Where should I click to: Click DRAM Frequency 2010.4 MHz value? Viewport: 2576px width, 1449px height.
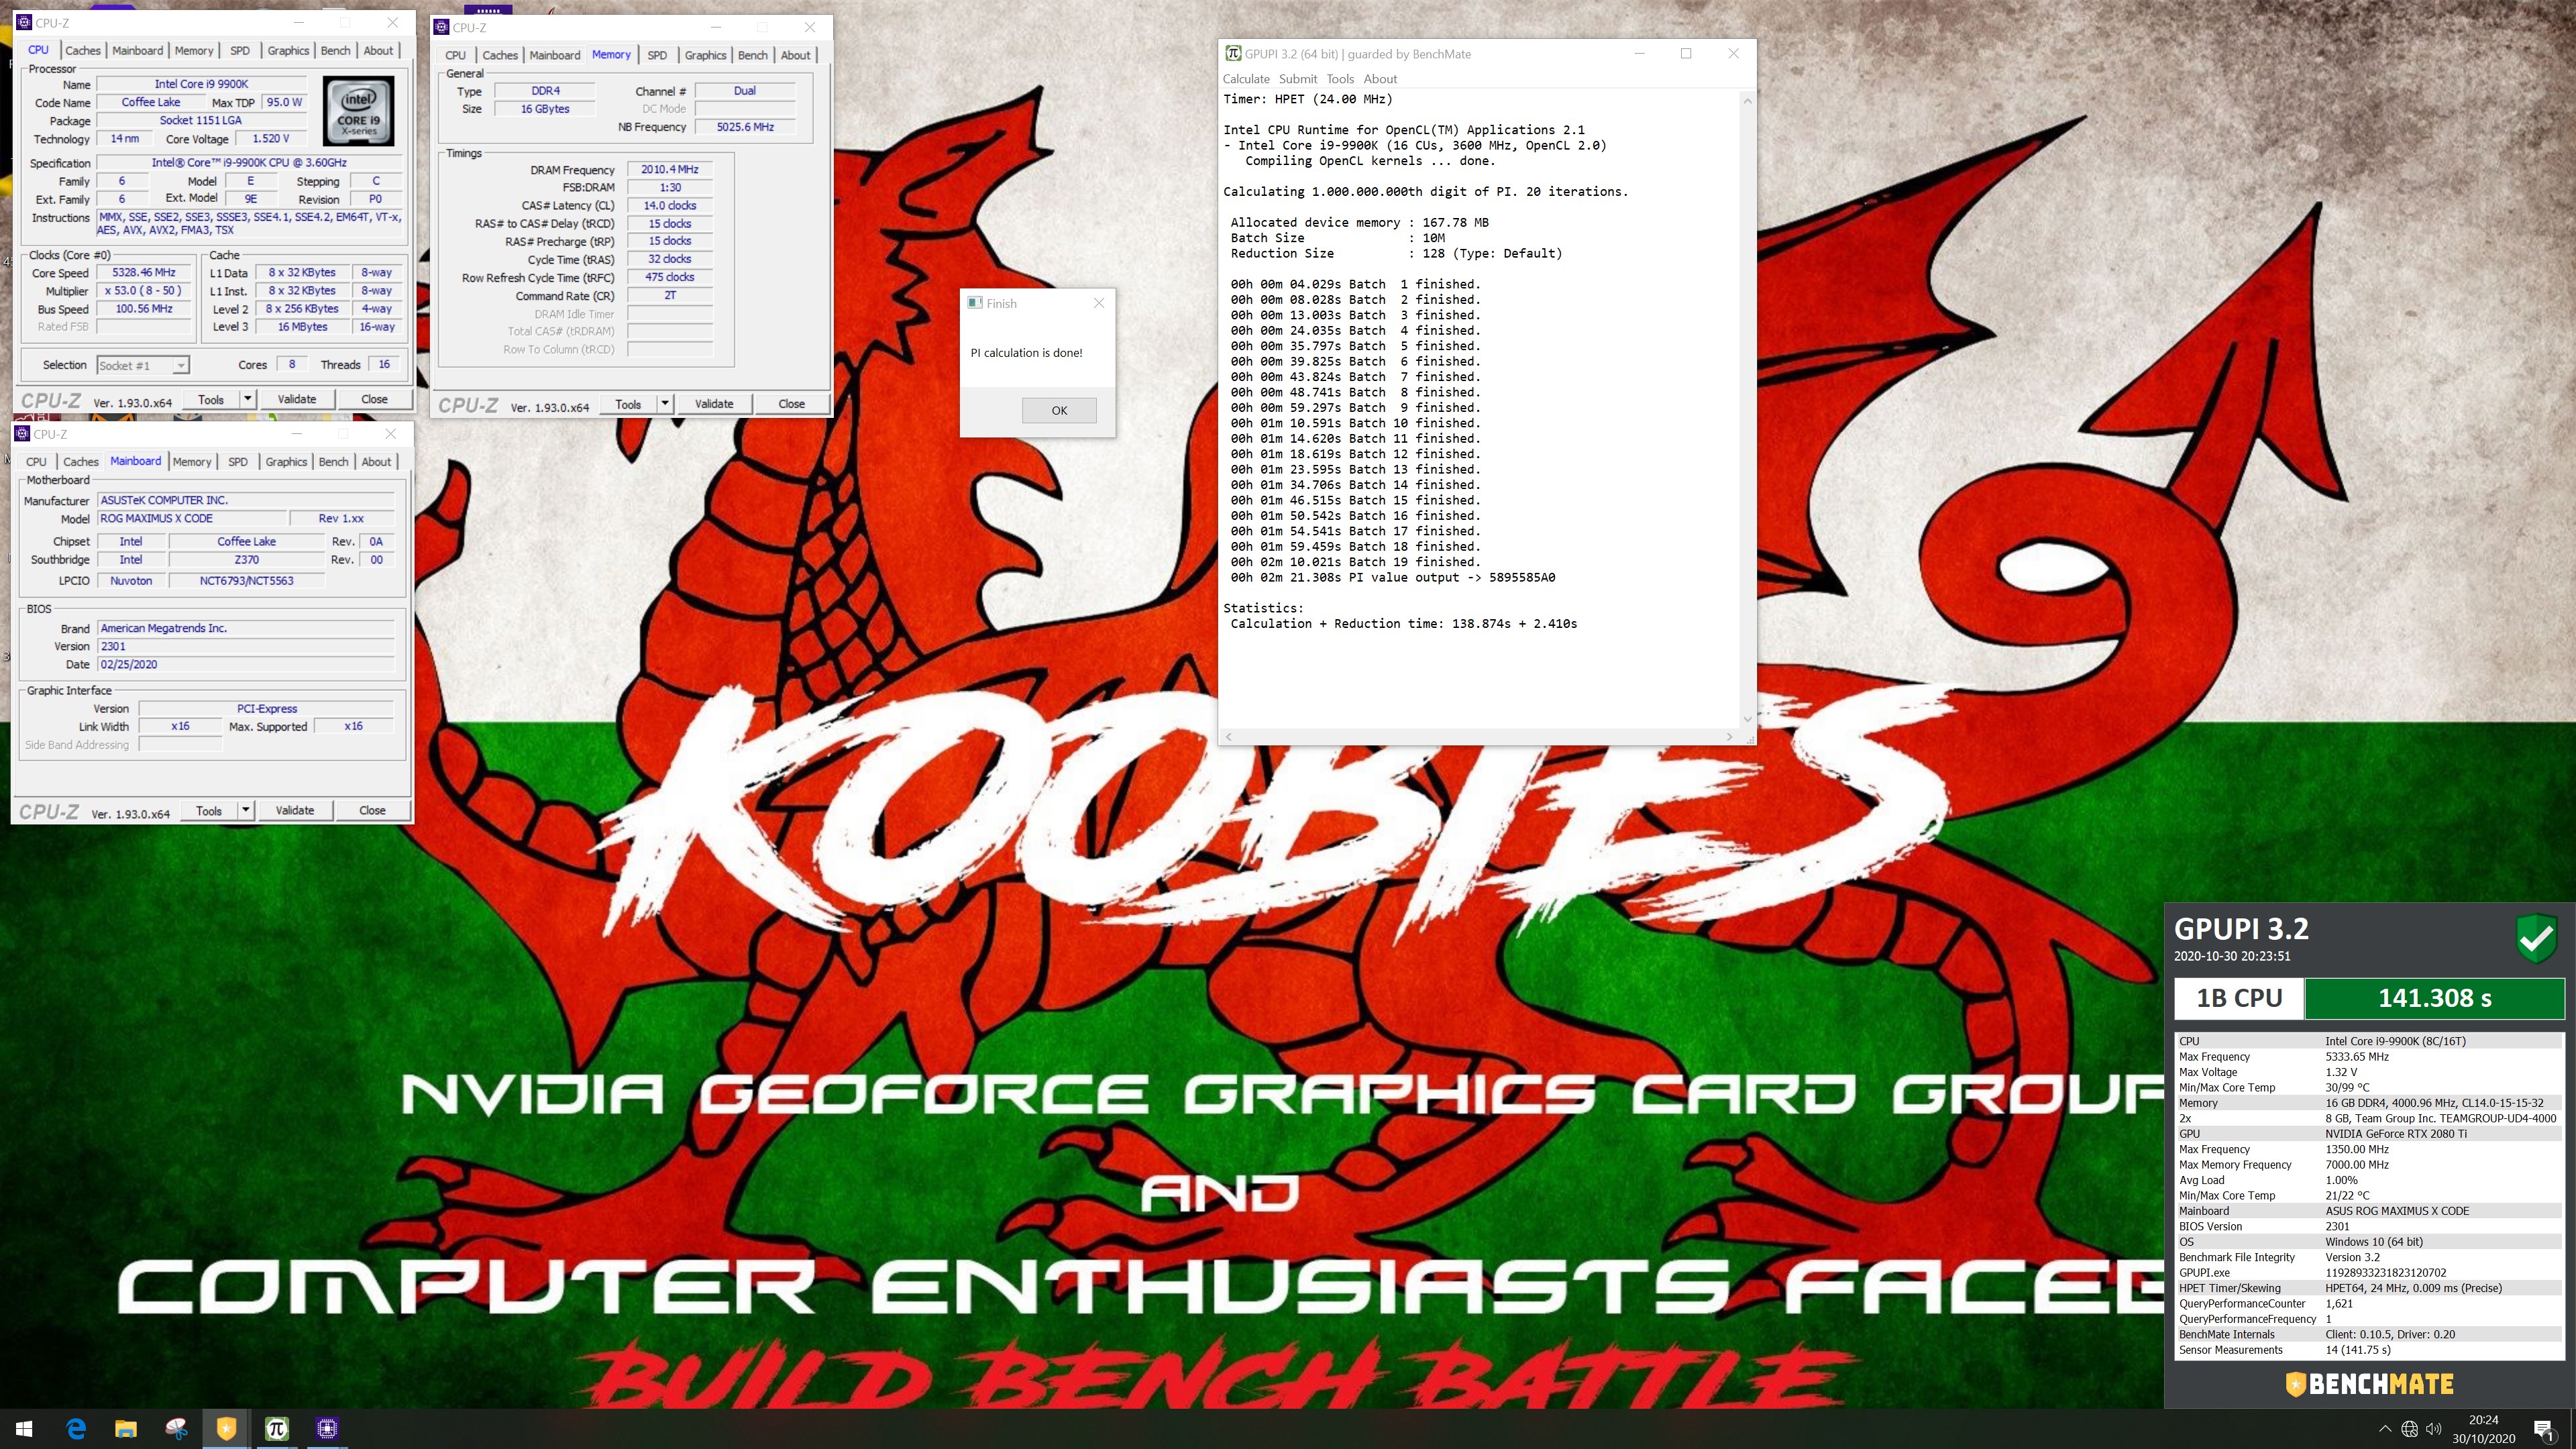click(670, 169)
